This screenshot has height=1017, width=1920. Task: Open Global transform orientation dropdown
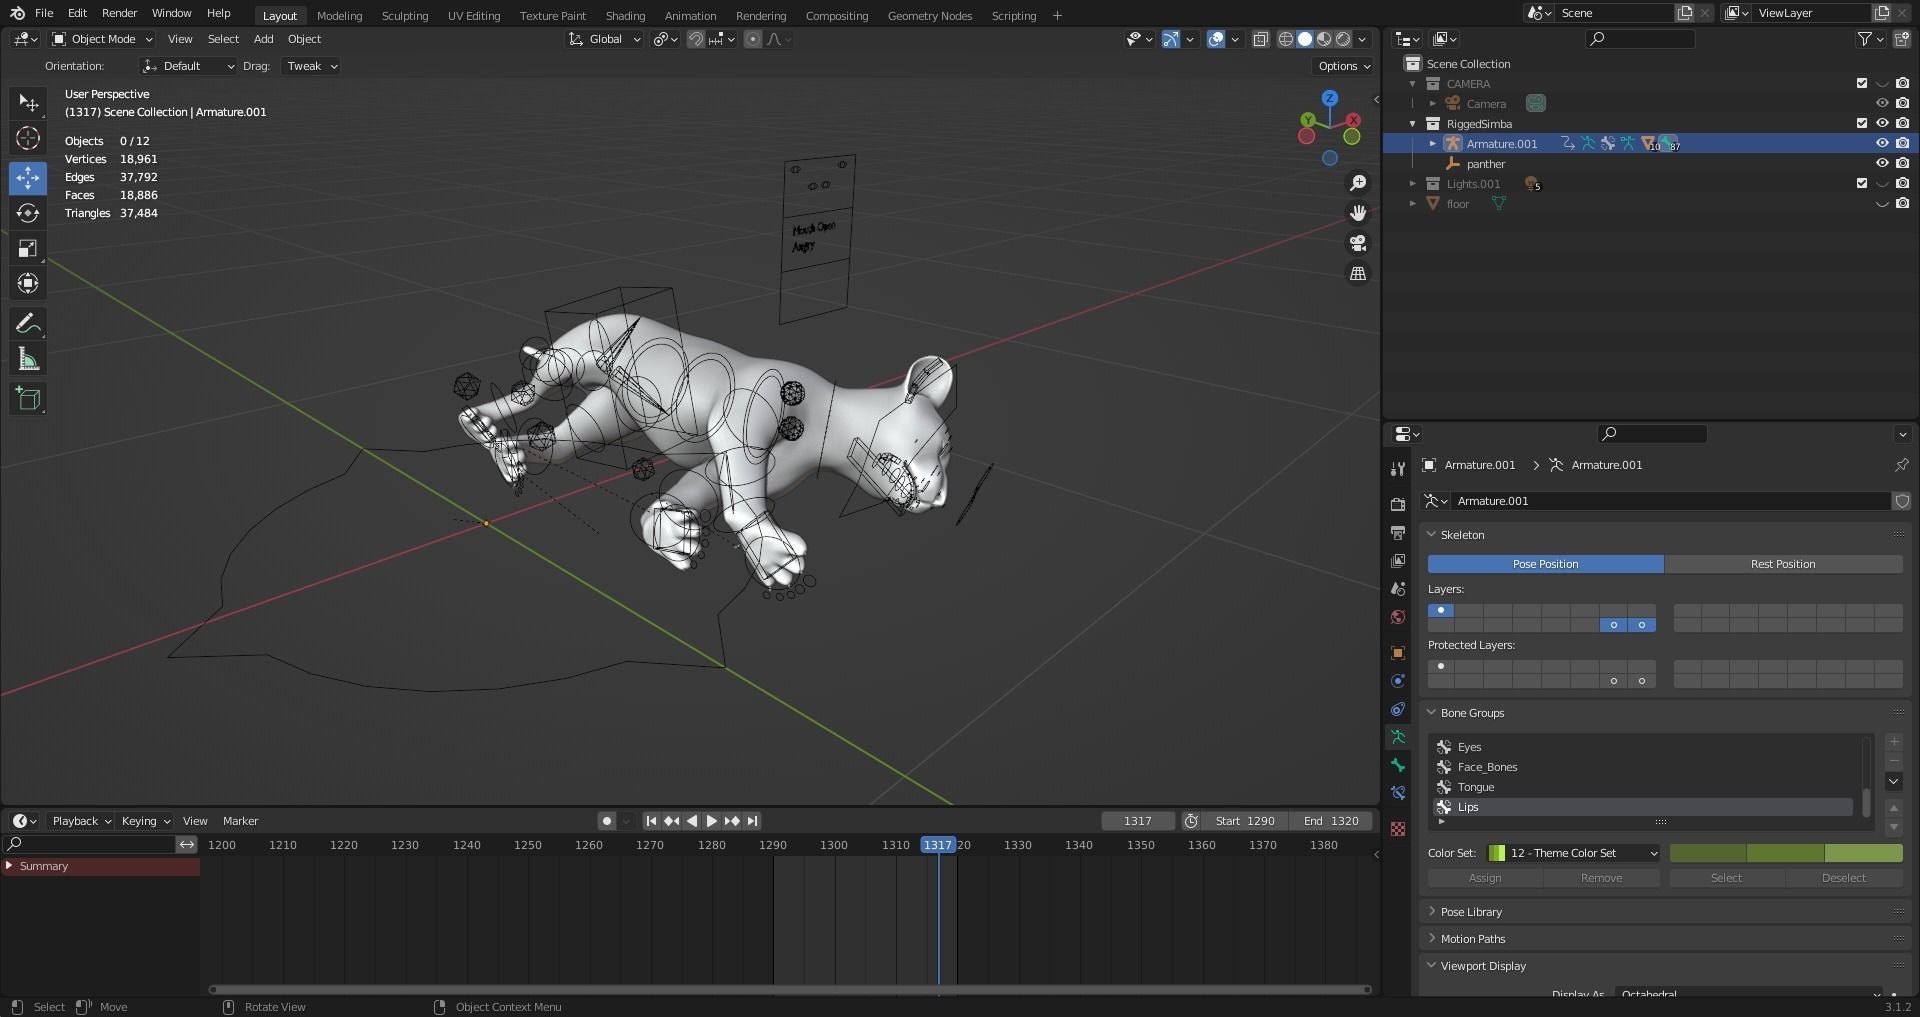coord(604,39)
